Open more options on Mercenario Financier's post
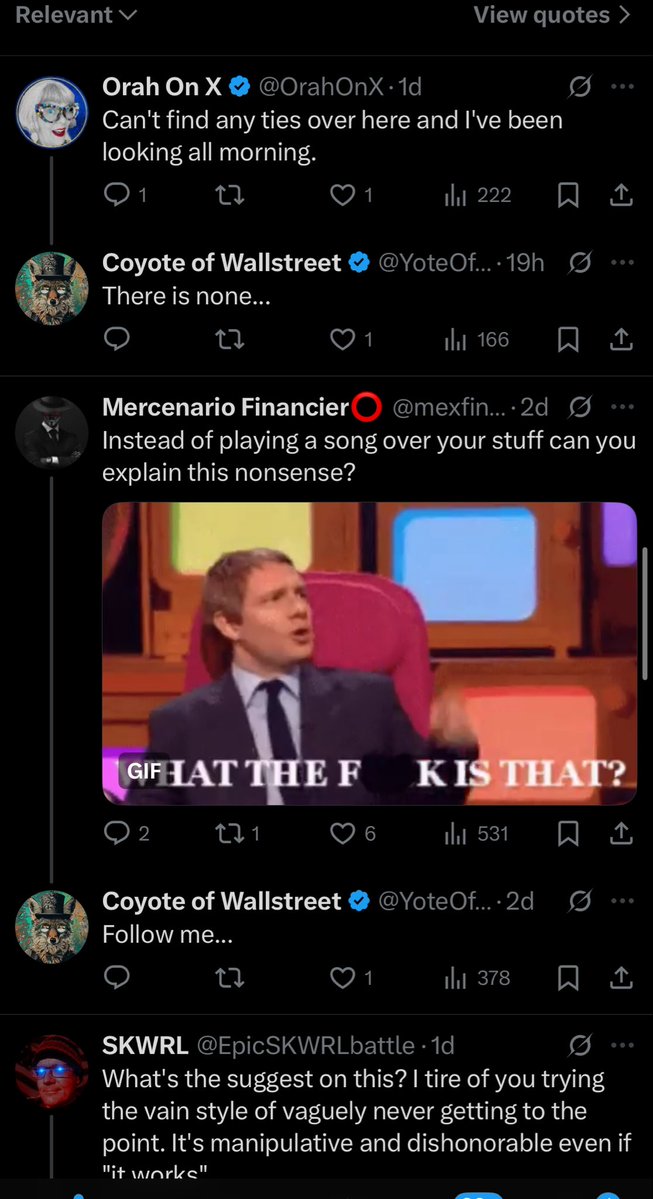653x1199 pixels. click(x=623, y=407)
